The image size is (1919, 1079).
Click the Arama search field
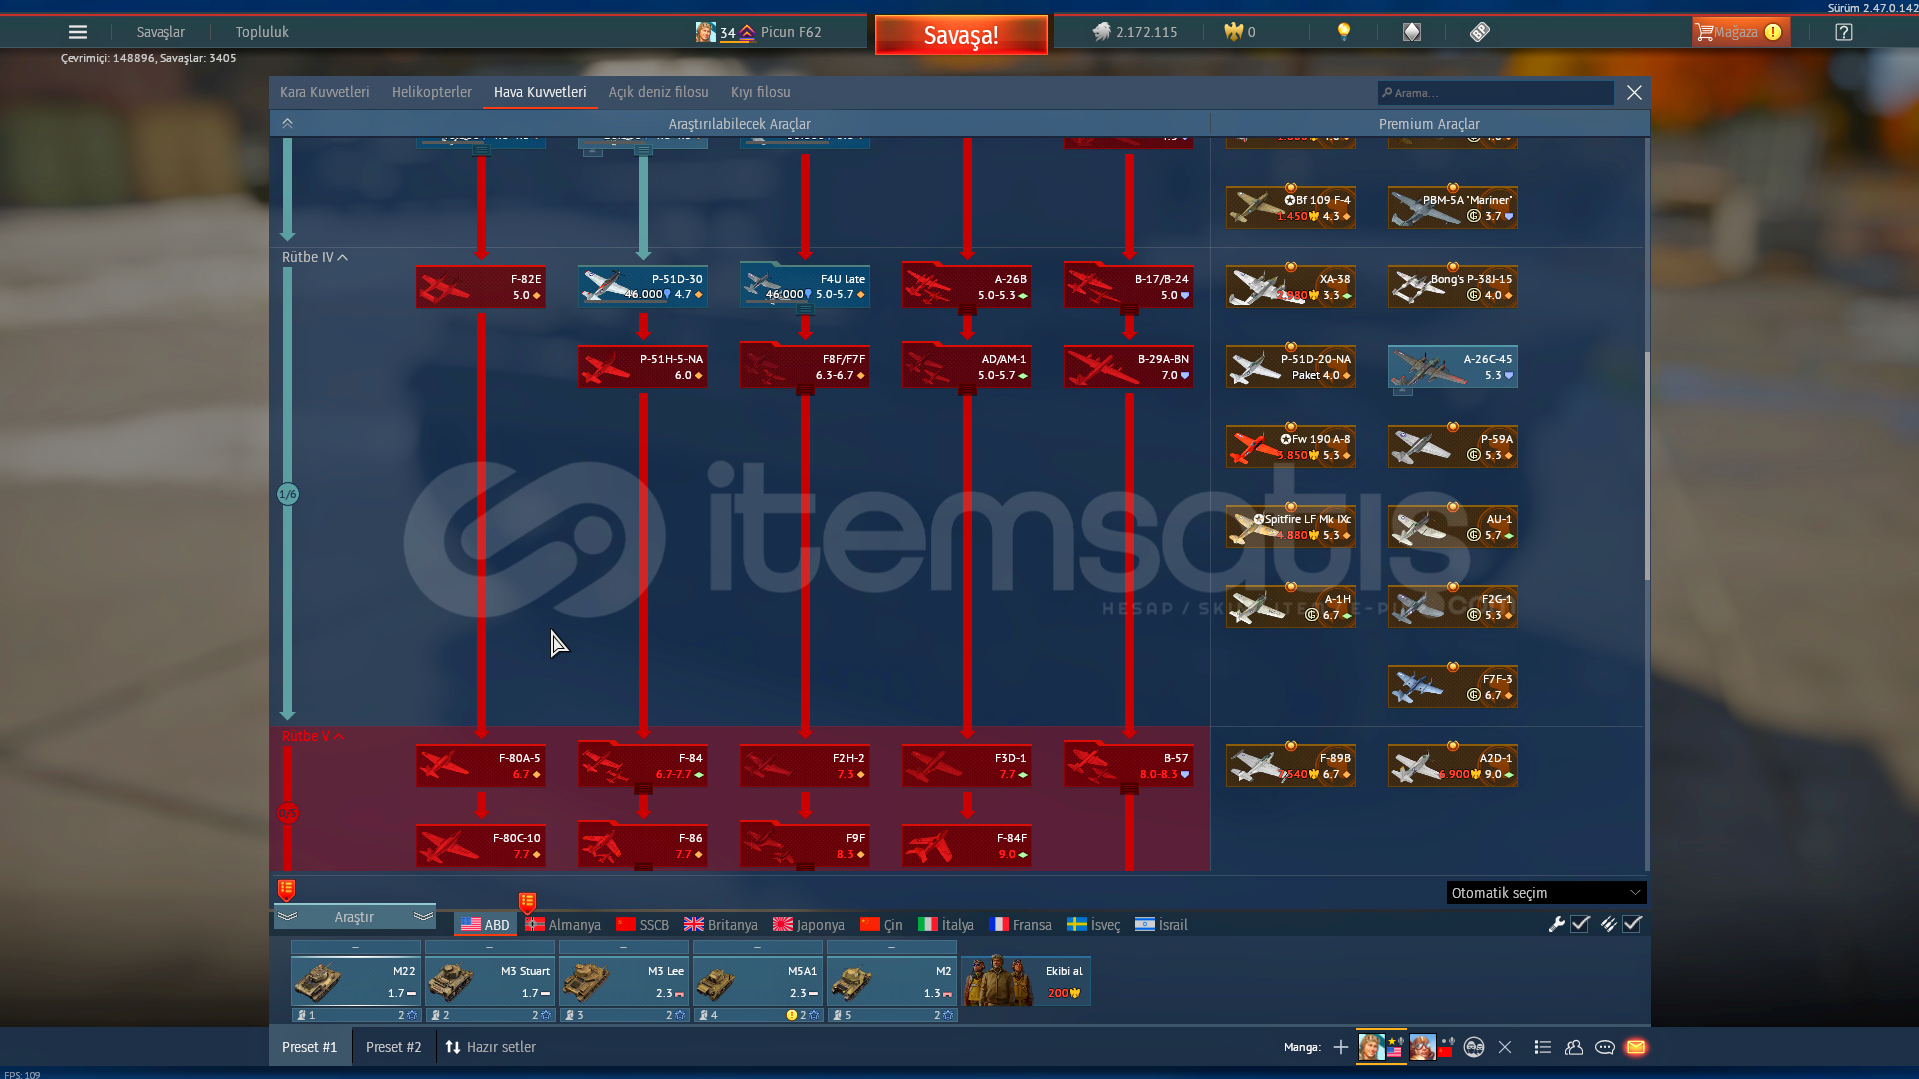coord(1496,93)
